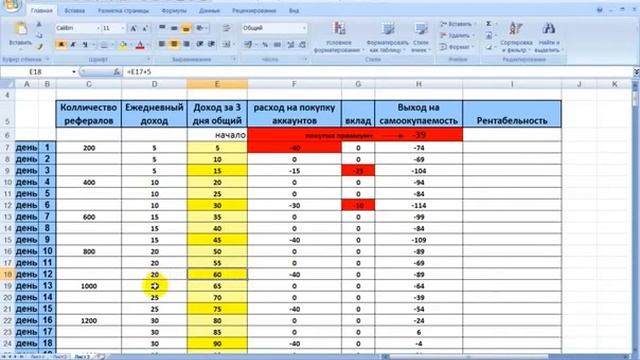Click the text orientation icon
Screen dimensions: 640x360
(200, 28)
